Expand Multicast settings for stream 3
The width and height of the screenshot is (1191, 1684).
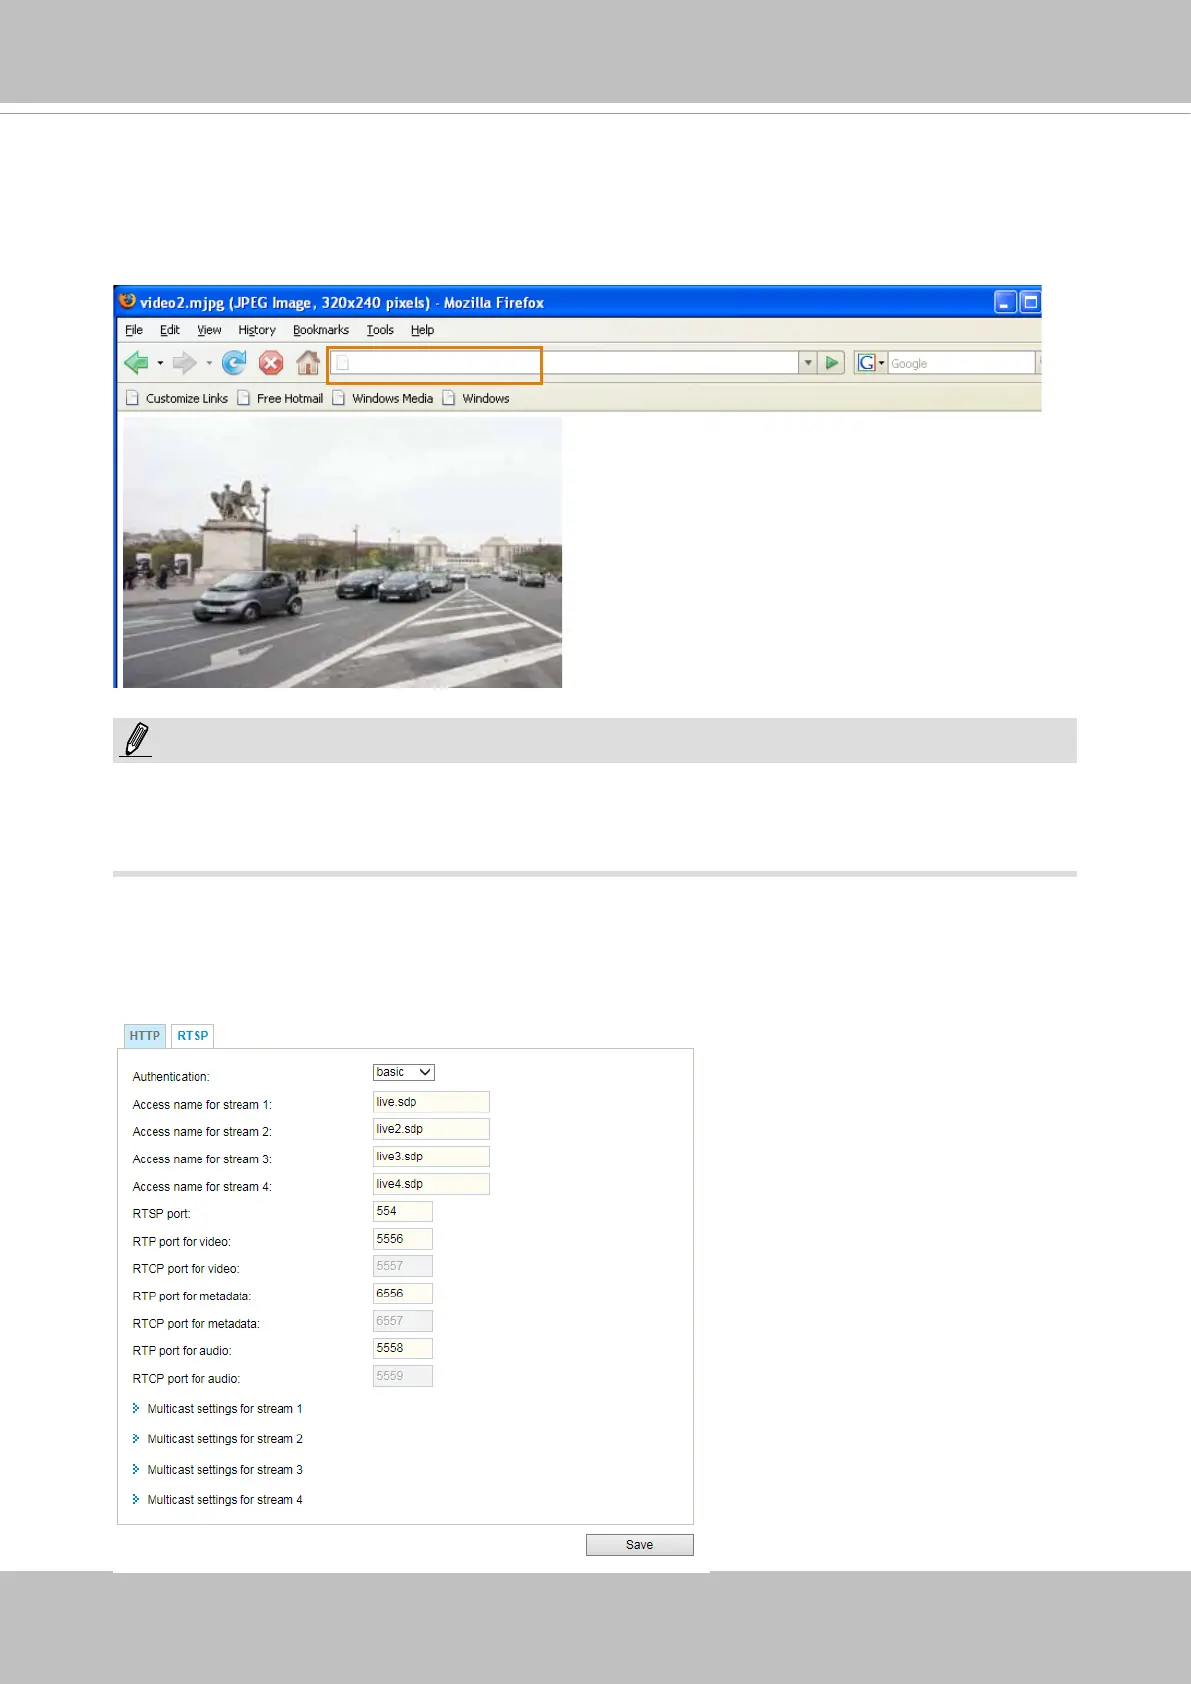click(x=217, y=1470)
